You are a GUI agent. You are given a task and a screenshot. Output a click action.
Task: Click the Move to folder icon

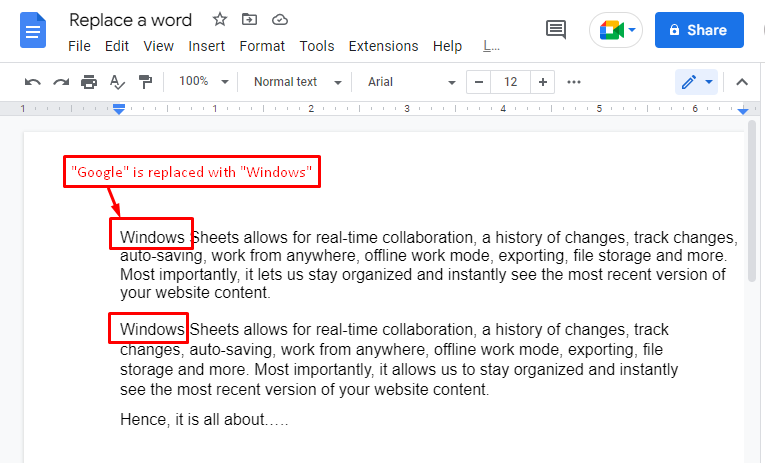click(x=249, y=20)
